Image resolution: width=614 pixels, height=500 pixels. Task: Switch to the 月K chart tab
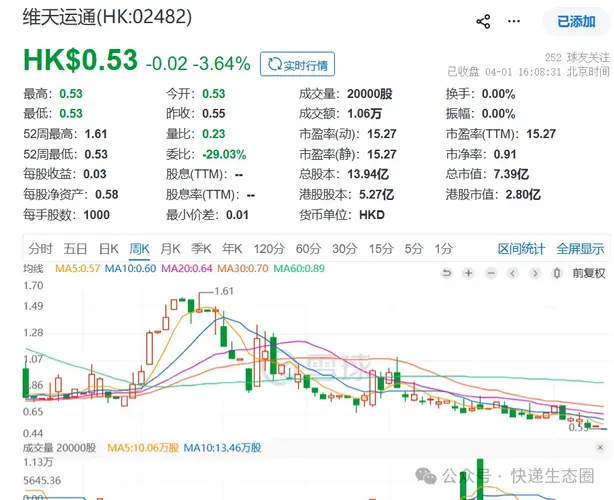(x=170, y=249)
